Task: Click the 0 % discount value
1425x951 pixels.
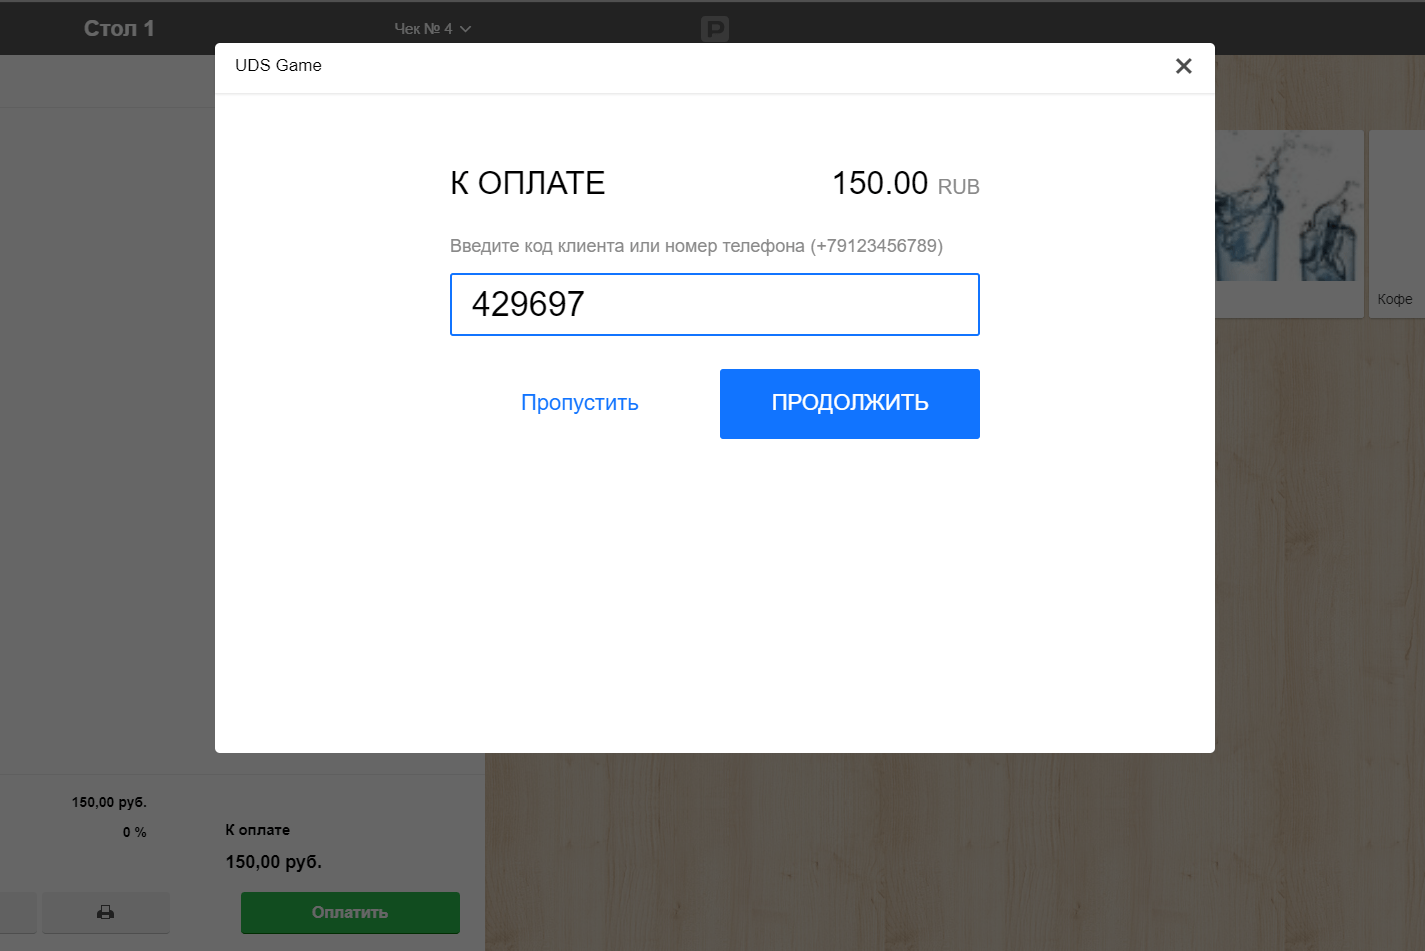Action: 135,832
